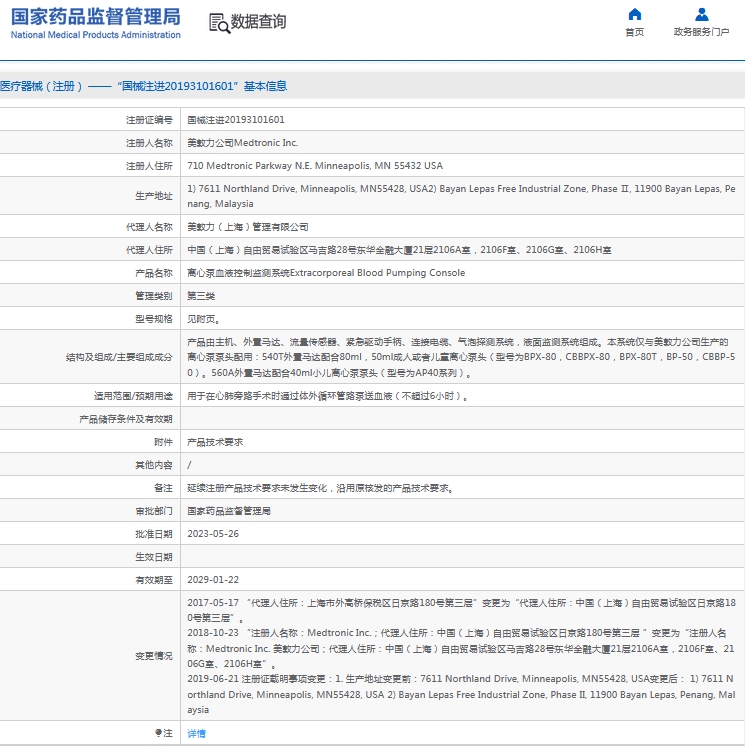The width and height of the screenshot is (745, 749).
Task: Click the 7611 Northland Drive production address
Action: pos(461,196)
